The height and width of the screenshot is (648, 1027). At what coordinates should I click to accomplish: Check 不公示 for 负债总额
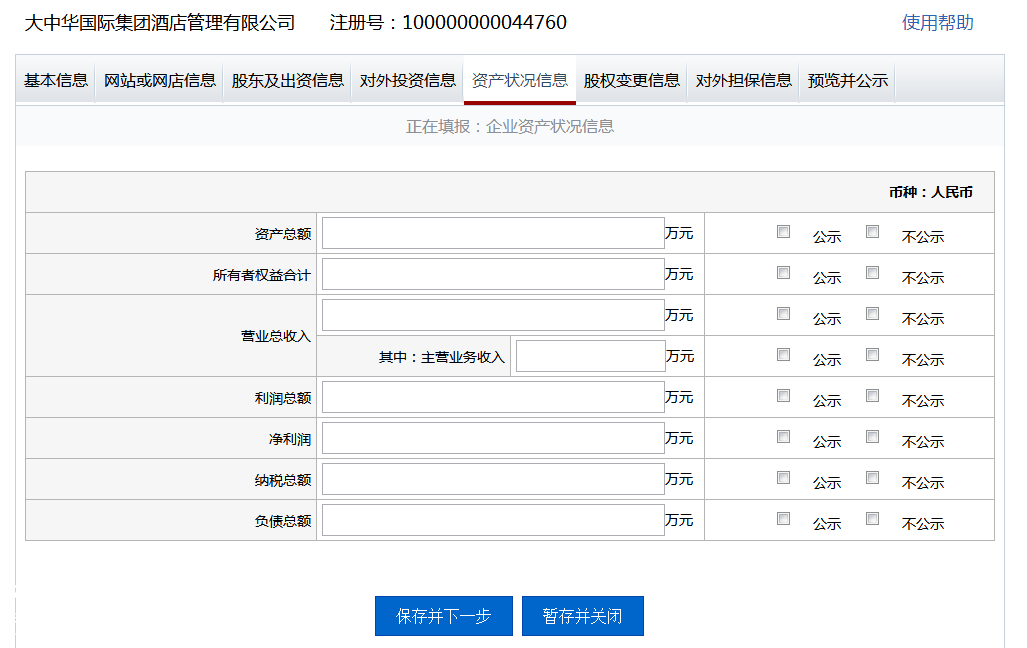(872, 519)
